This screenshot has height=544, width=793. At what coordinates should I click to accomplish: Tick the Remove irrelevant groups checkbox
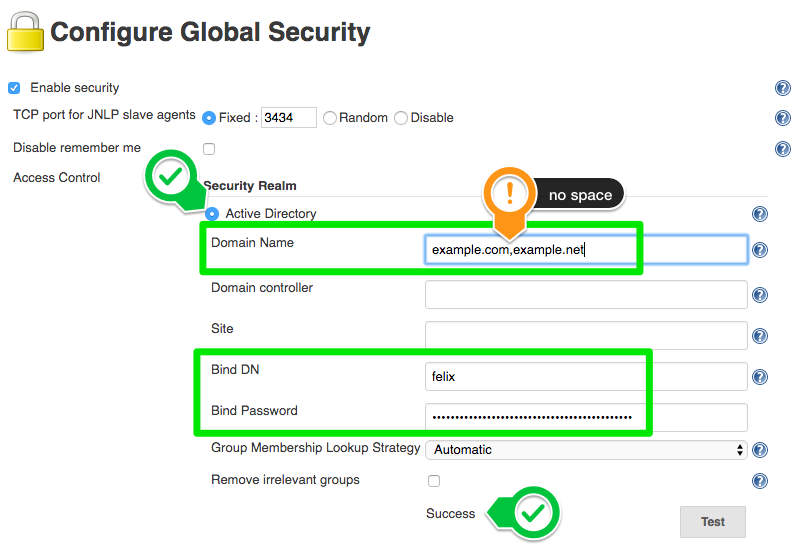pos(434,481)
